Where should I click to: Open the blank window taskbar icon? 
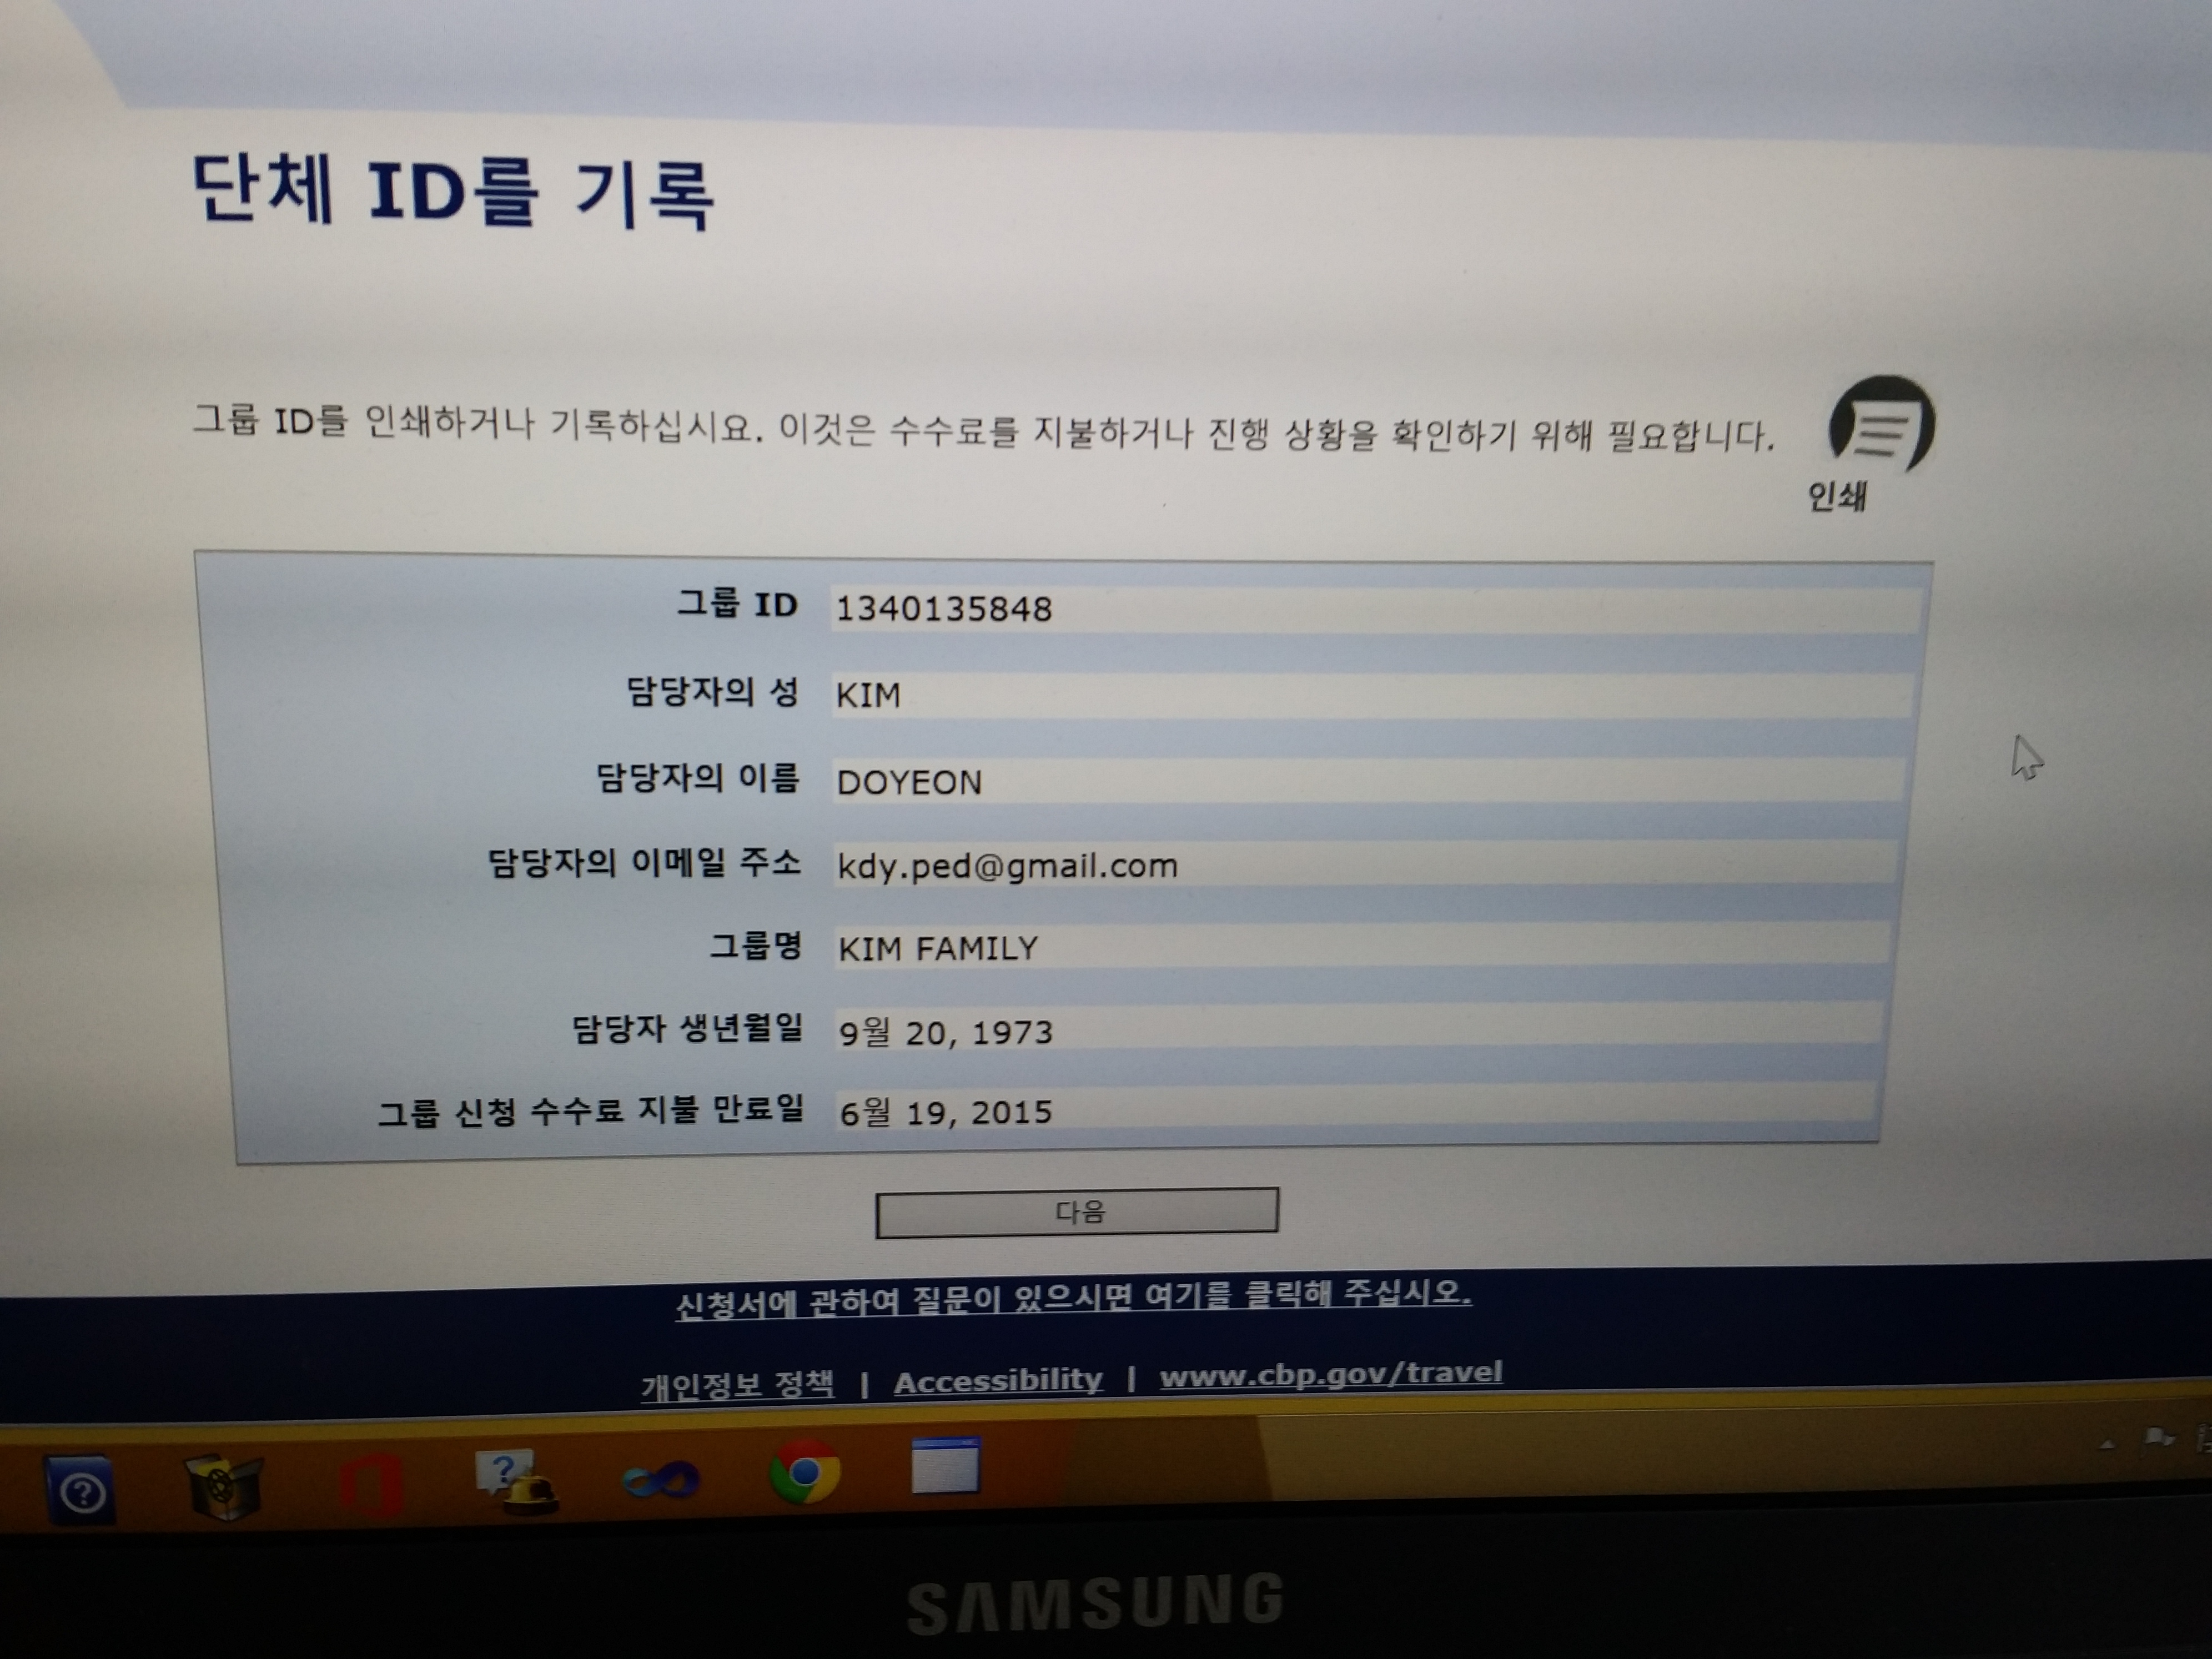pos(945,1466)
